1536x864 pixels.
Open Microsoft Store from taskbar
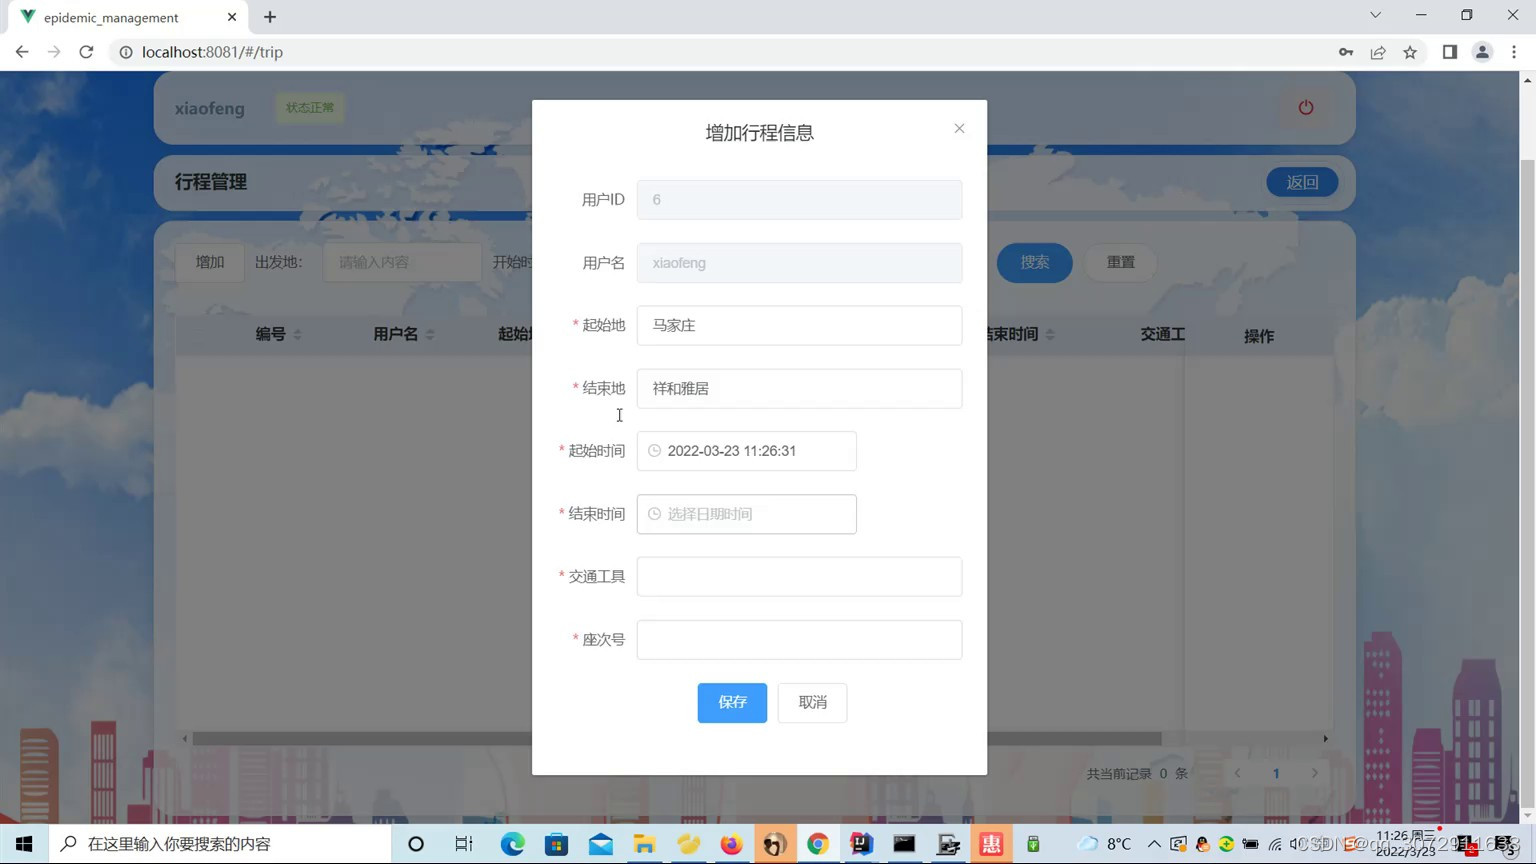click(x=557, y=844)
